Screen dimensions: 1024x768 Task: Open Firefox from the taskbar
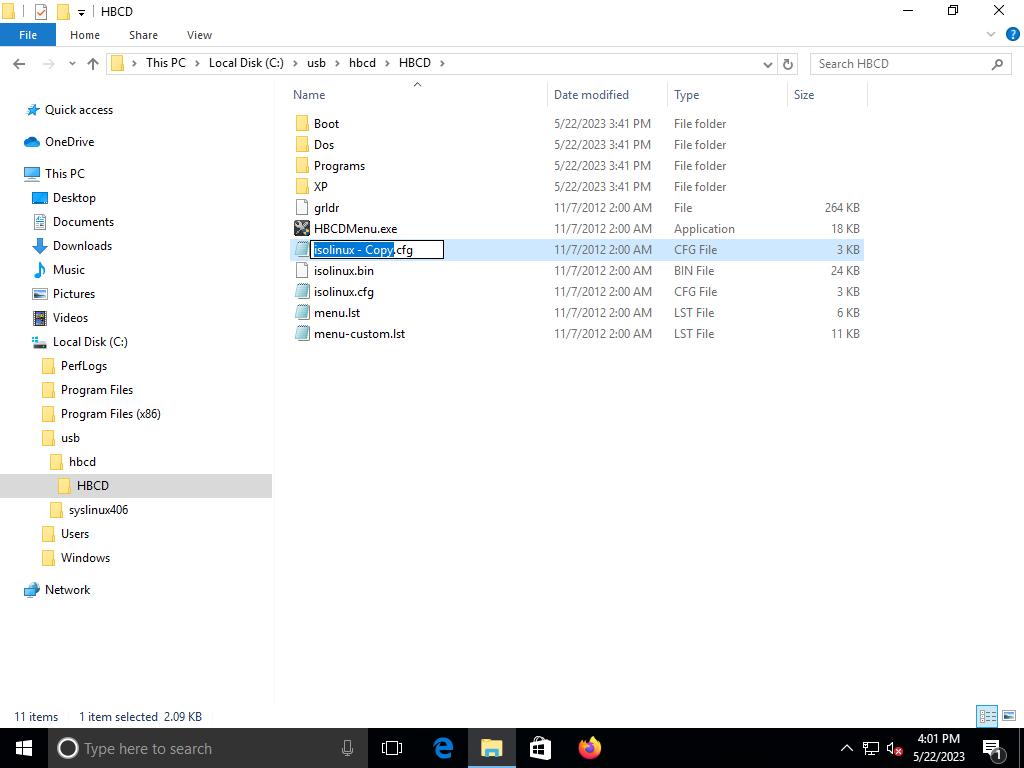click(x=589, y=748)
